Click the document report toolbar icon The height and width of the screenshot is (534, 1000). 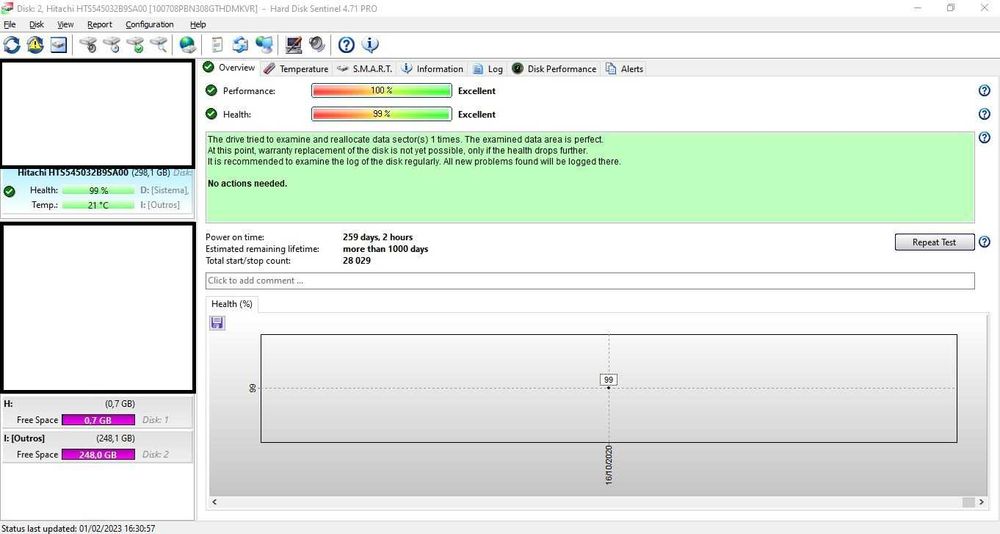217,45
